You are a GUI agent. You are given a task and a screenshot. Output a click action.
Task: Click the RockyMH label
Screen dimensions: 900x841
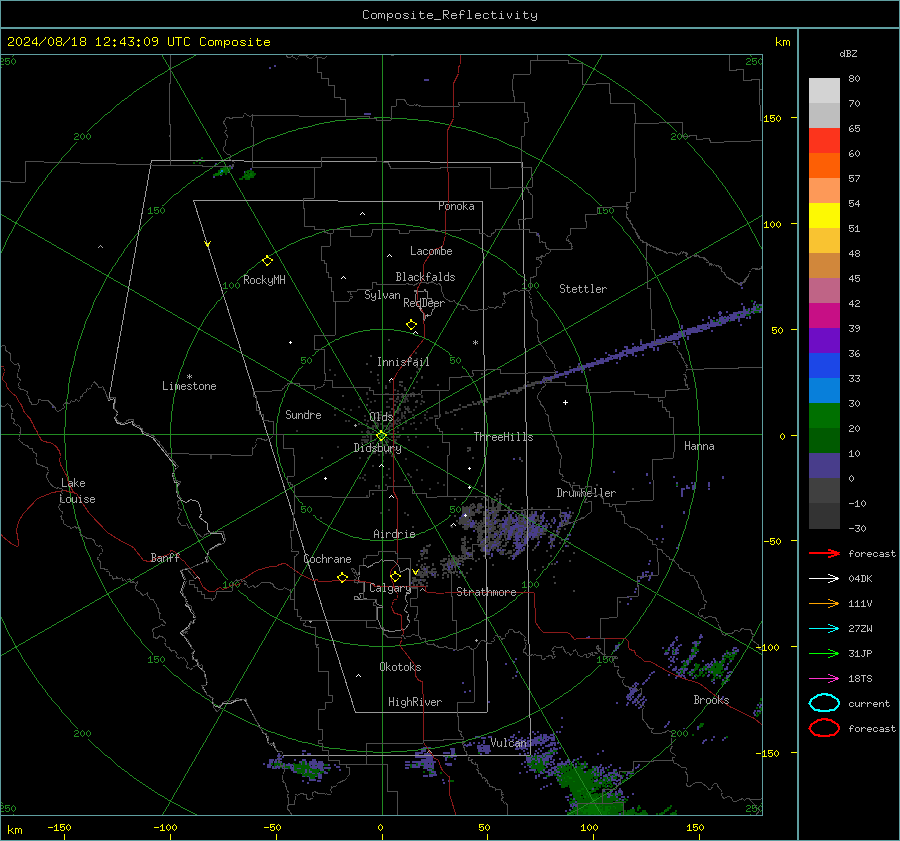tap(264, 280)
